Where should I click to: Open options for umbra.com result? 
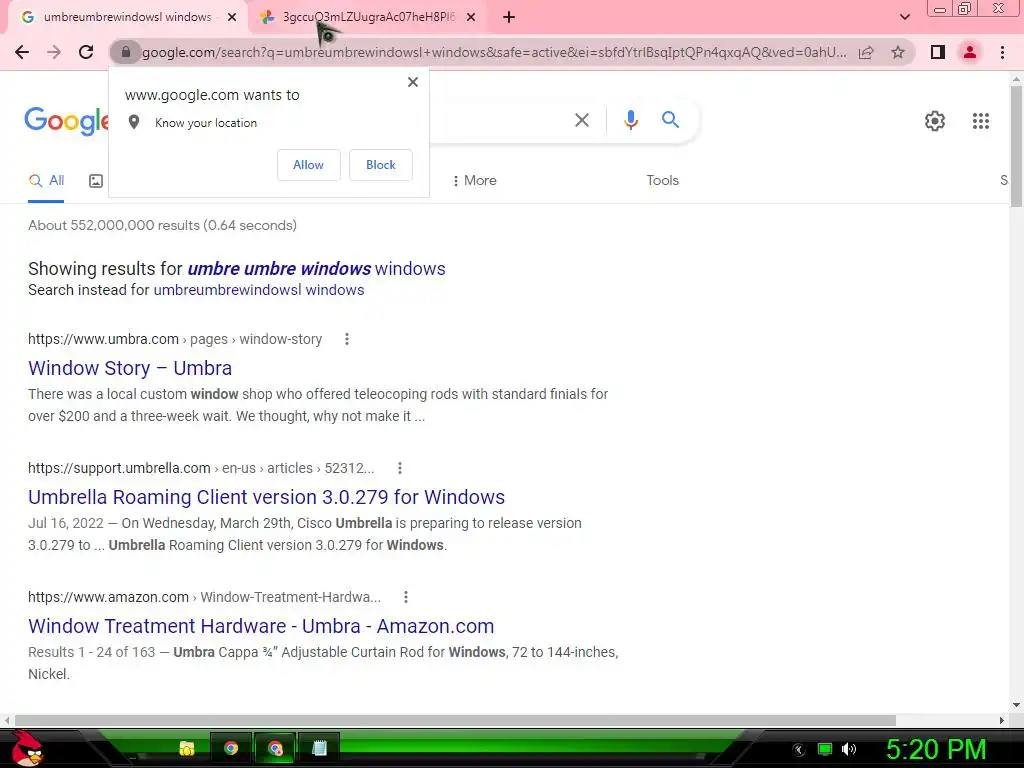347,339
